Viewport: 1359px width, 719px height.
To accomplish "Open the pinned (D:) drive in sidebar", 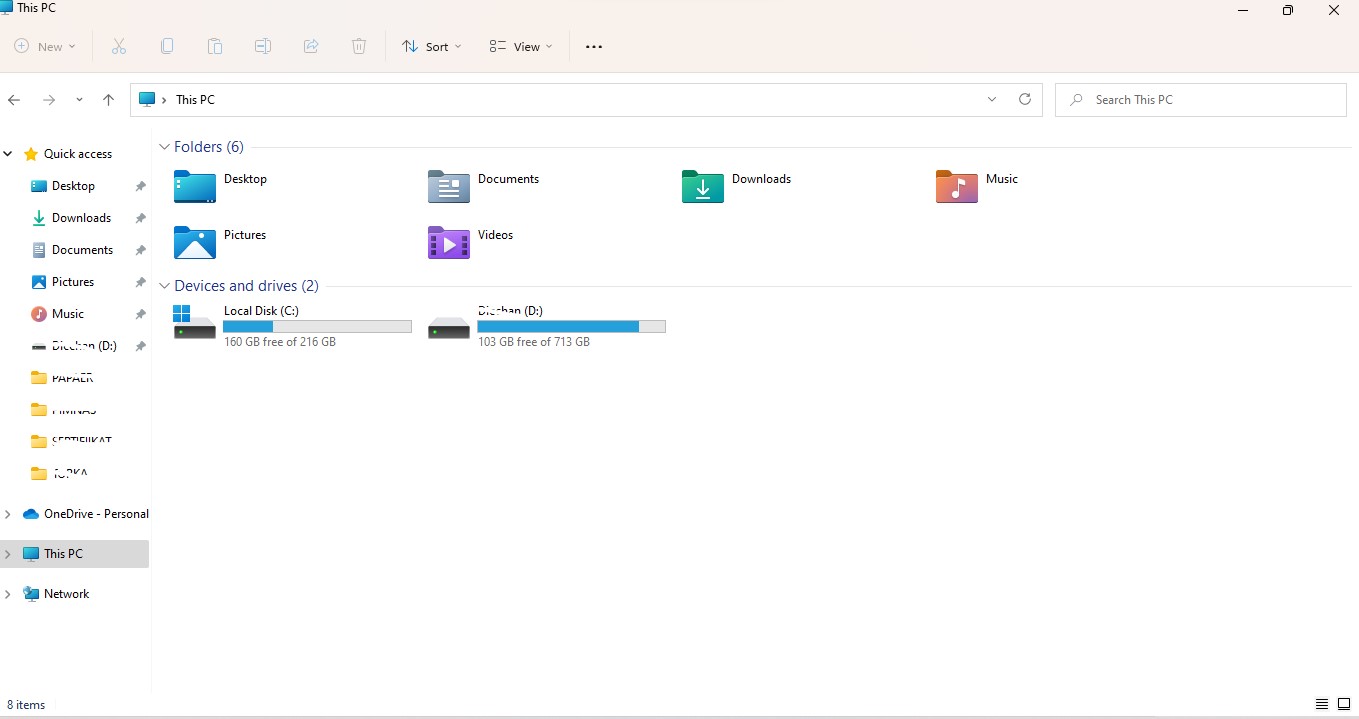I will tap(74, 346).
